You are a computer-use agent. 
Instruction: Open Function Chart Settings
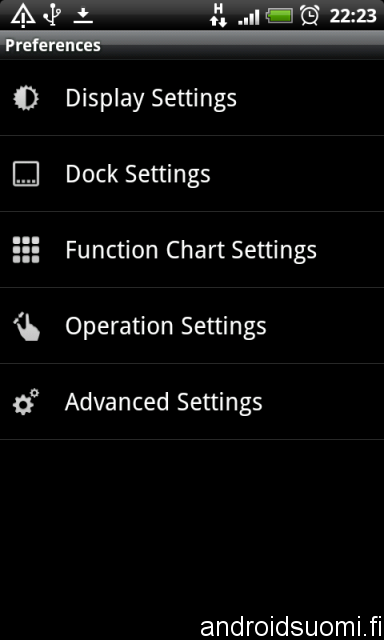tap(192, 250)
